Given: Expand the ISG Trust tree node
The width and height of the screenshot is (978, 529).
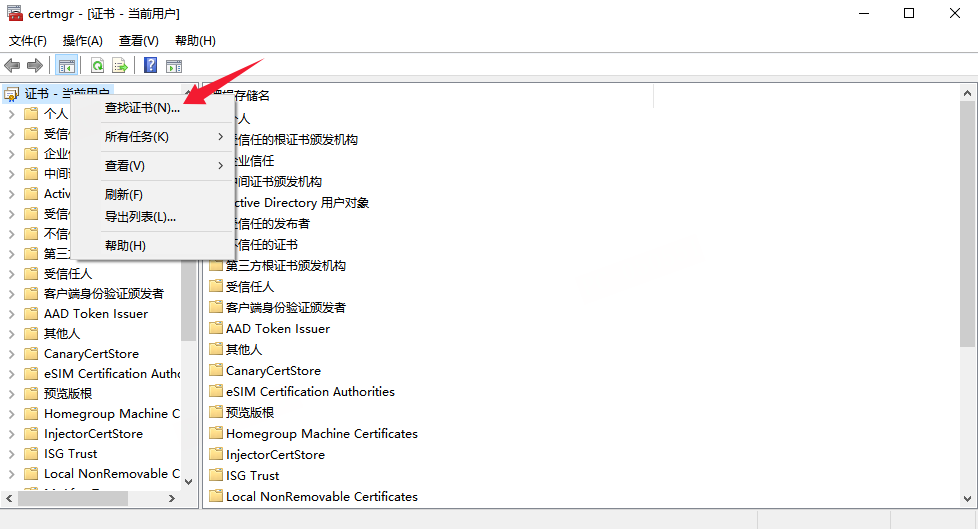Looking at the screenshot, I should (x=11, y=454).
